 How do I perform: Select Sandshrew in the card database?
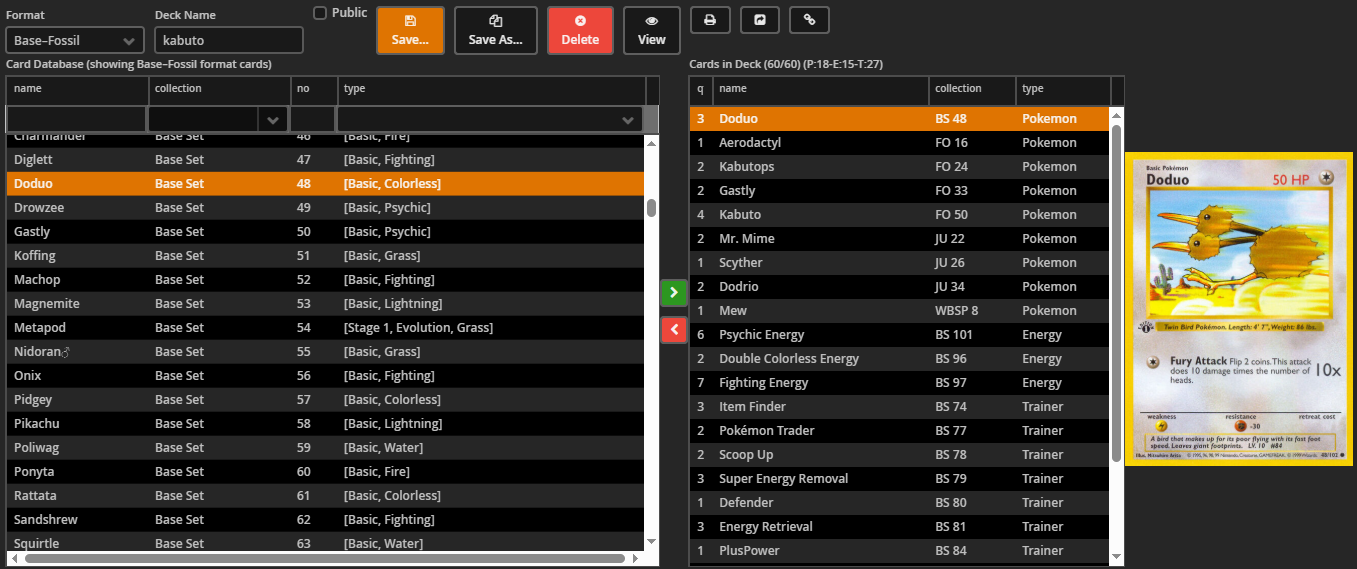[x=326, y=520]
